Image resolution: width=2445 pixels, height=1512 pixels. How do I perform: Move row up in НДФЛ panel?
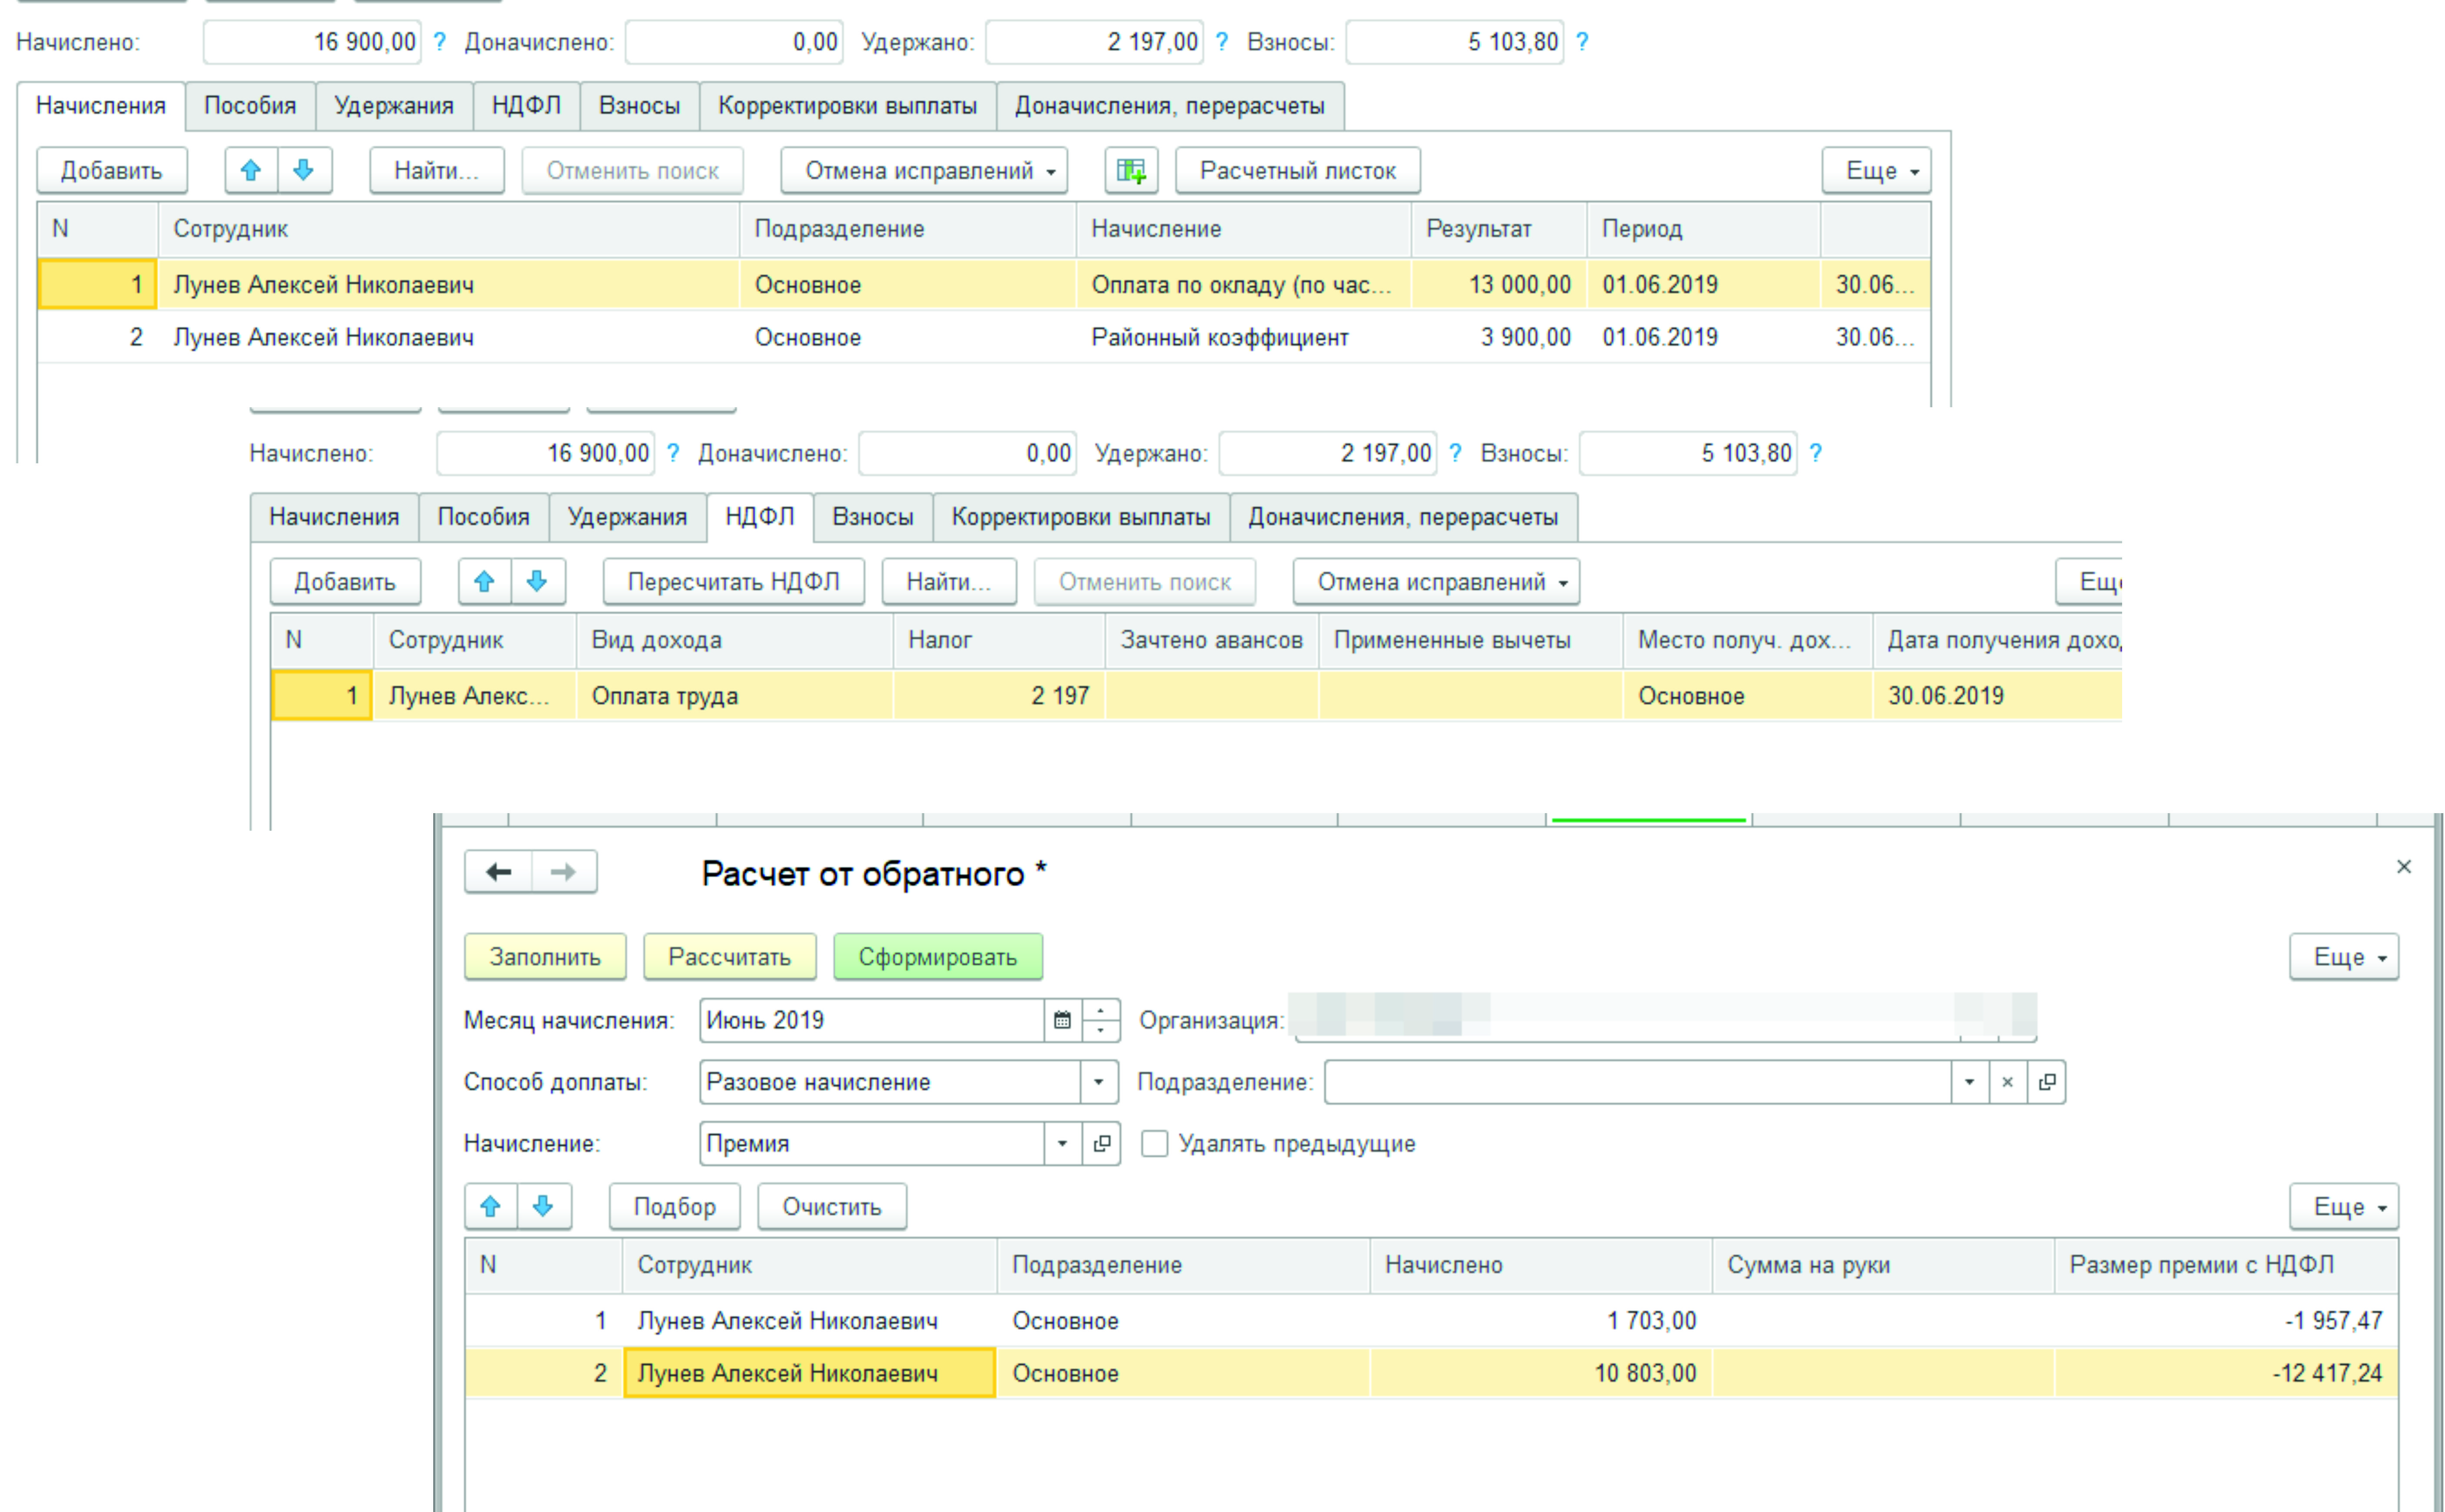(485, 582)
